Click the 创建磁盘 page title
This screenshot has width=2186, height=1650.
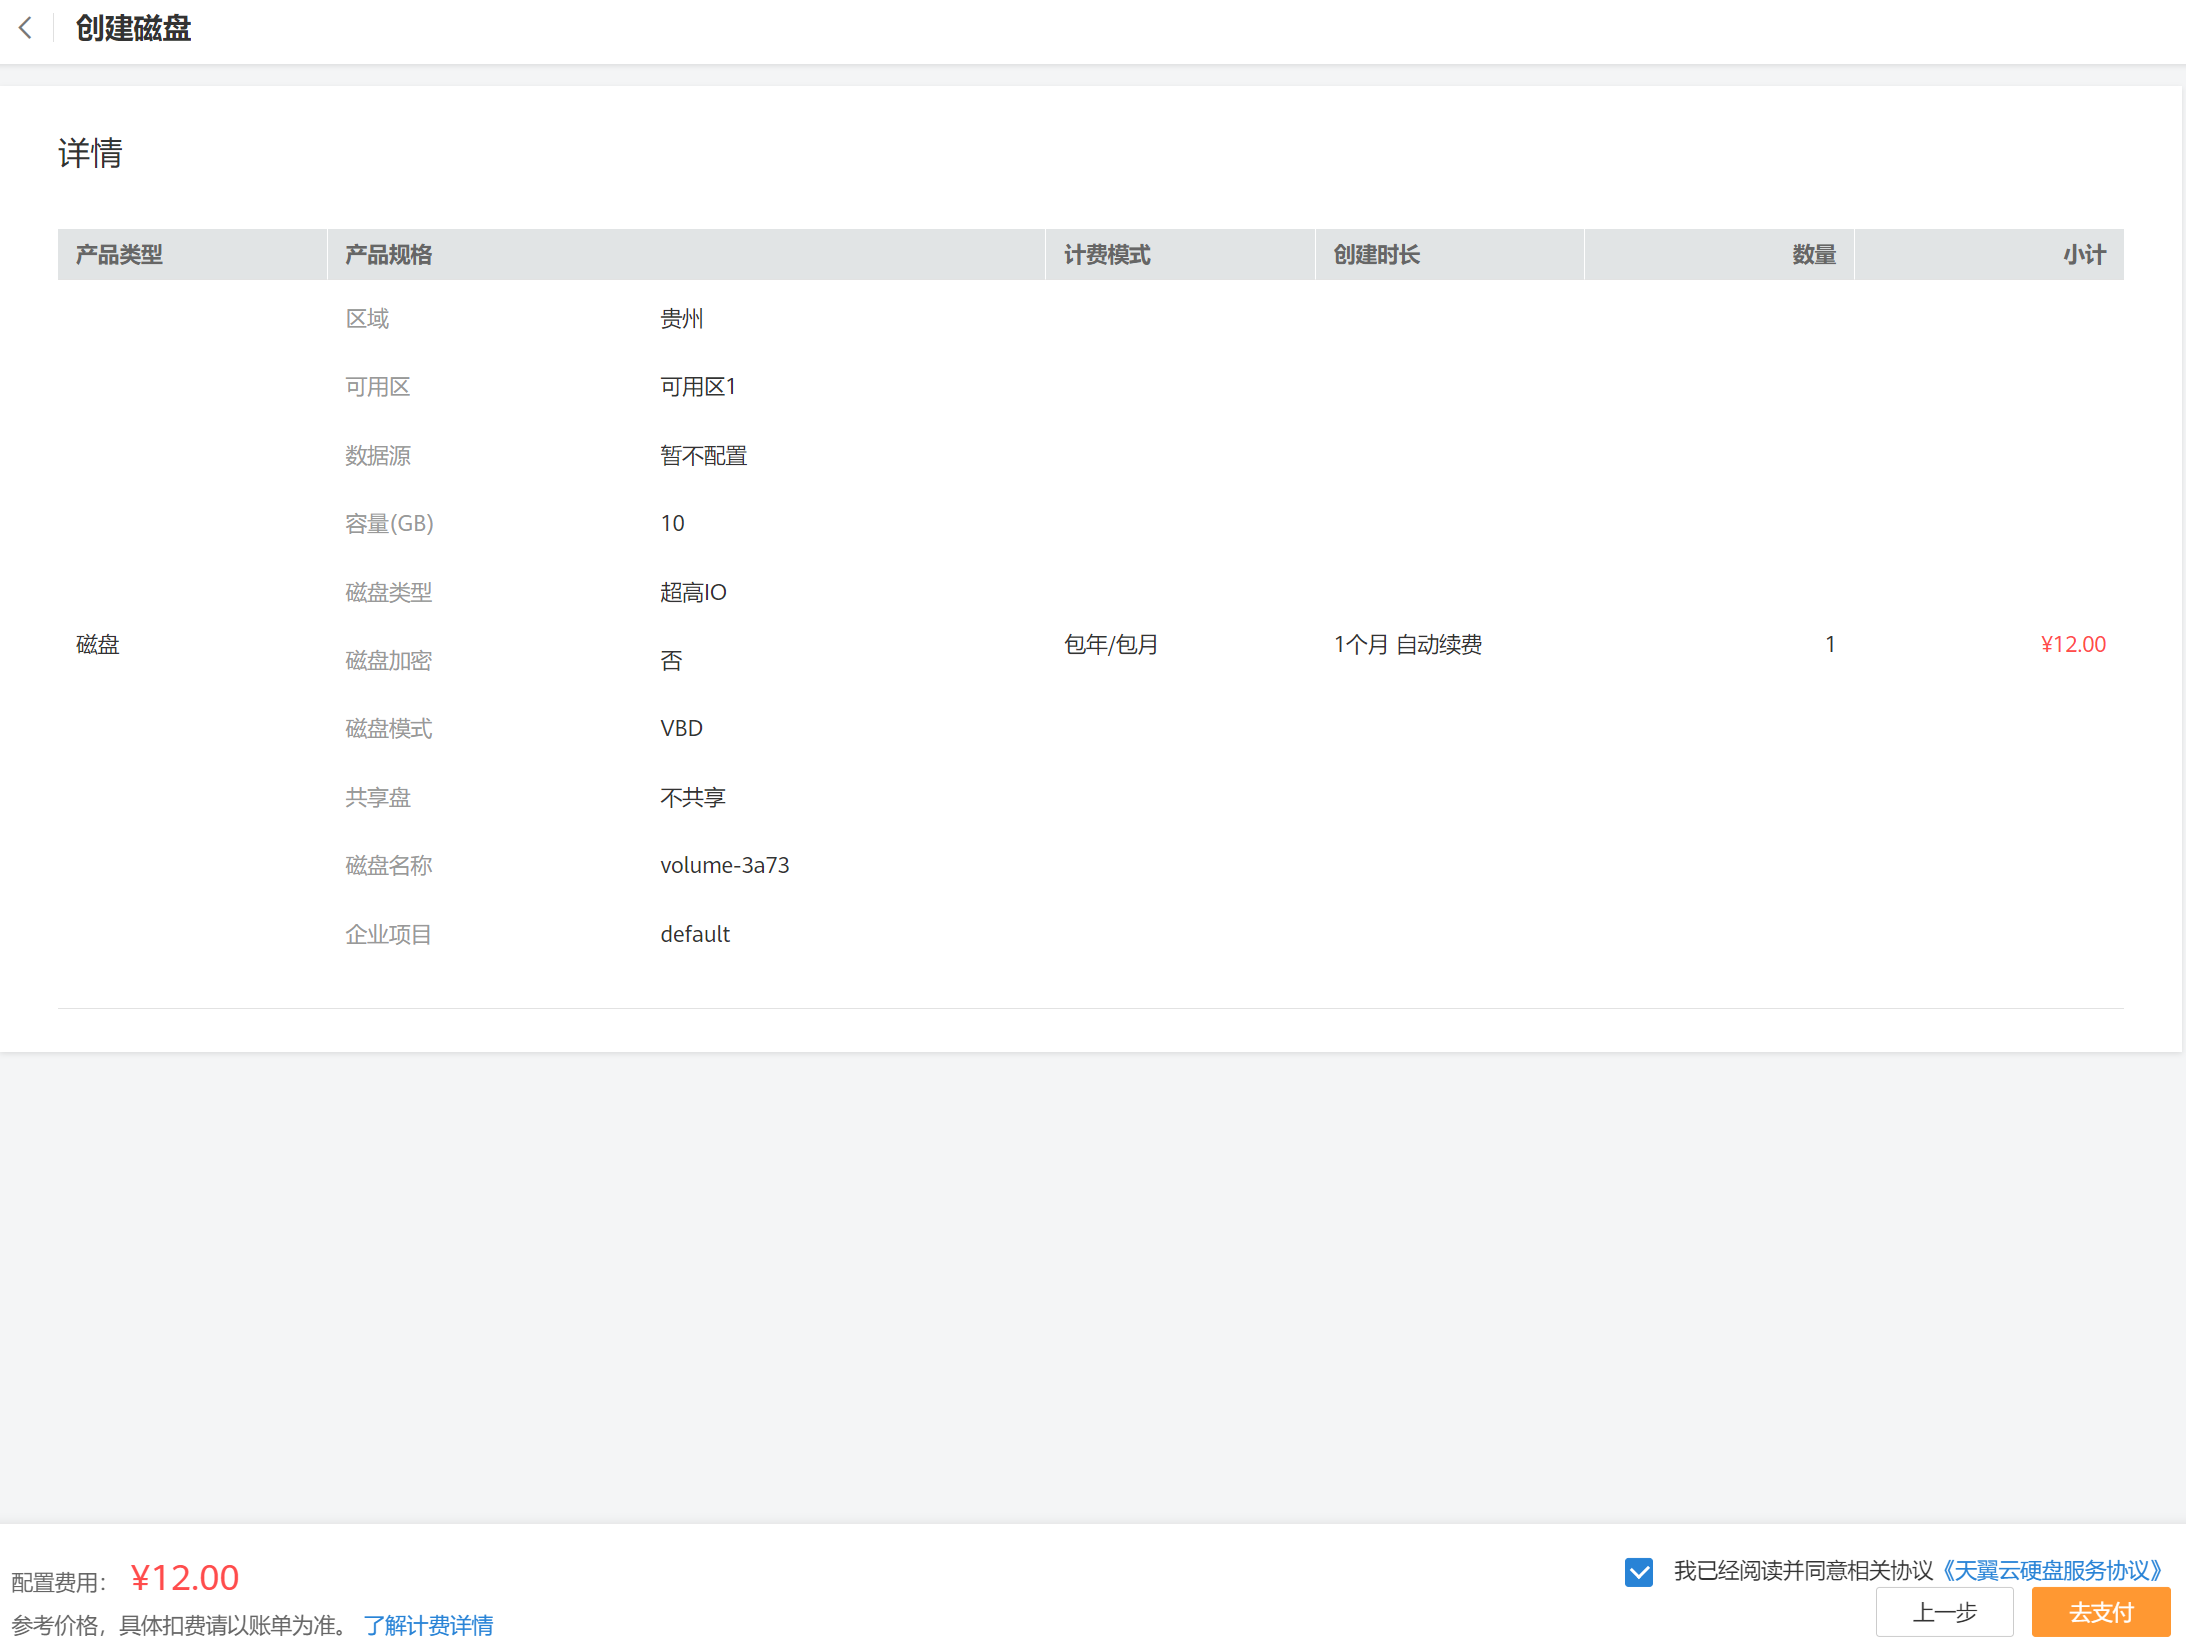tap(133, 28)
